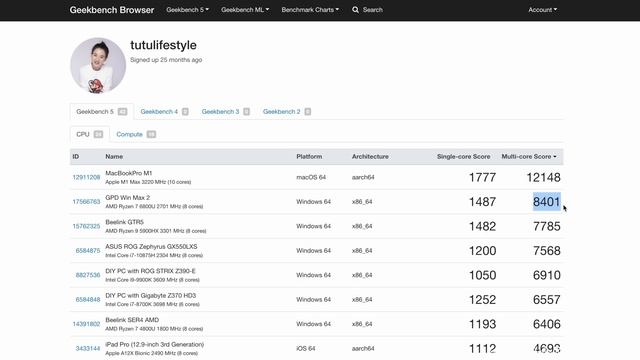Switch to the Geekbench 3 tab
The width and height of the screenshot is (640, 360).
tap(225, 111)
